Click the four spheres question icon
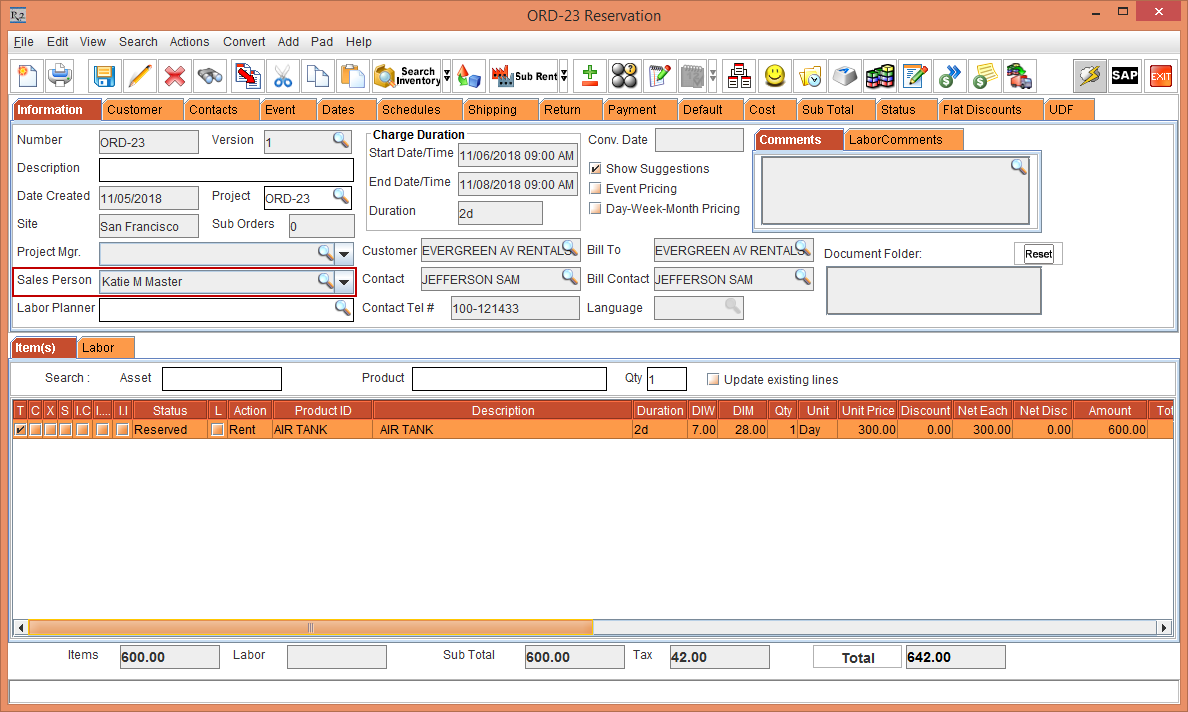 pos(624,76)
